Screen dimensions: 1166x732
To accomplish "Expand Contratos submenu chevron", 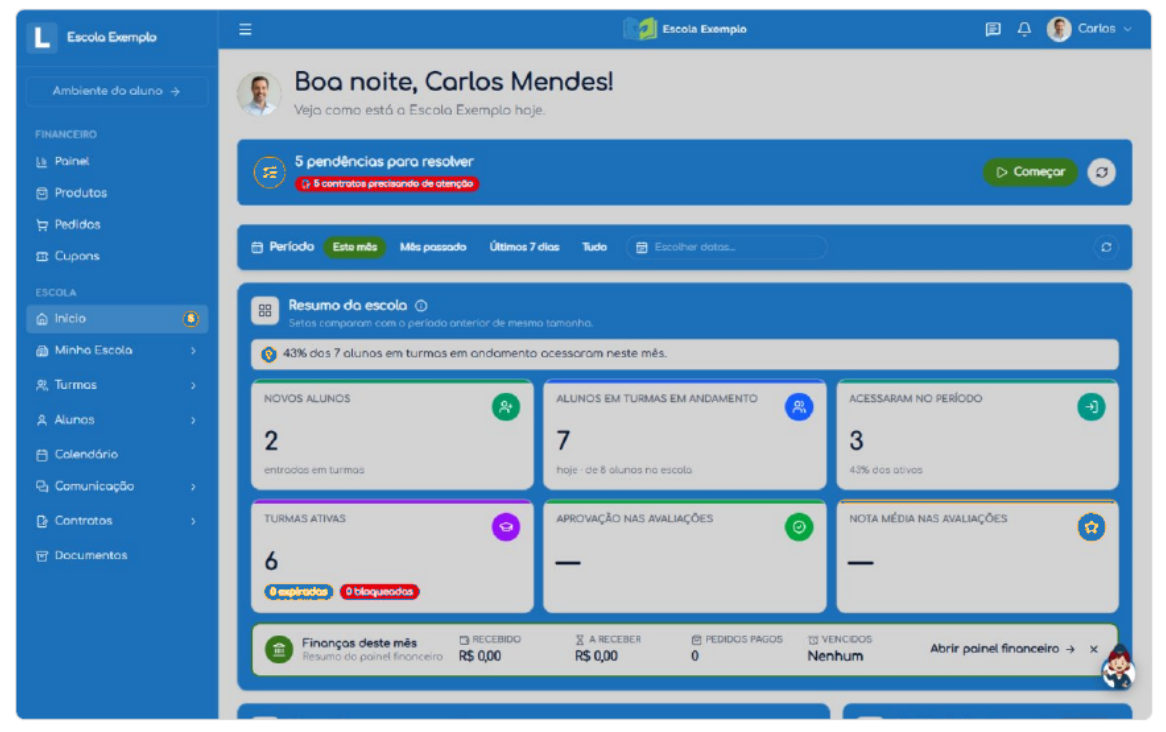I will click(x=193, y=521).
